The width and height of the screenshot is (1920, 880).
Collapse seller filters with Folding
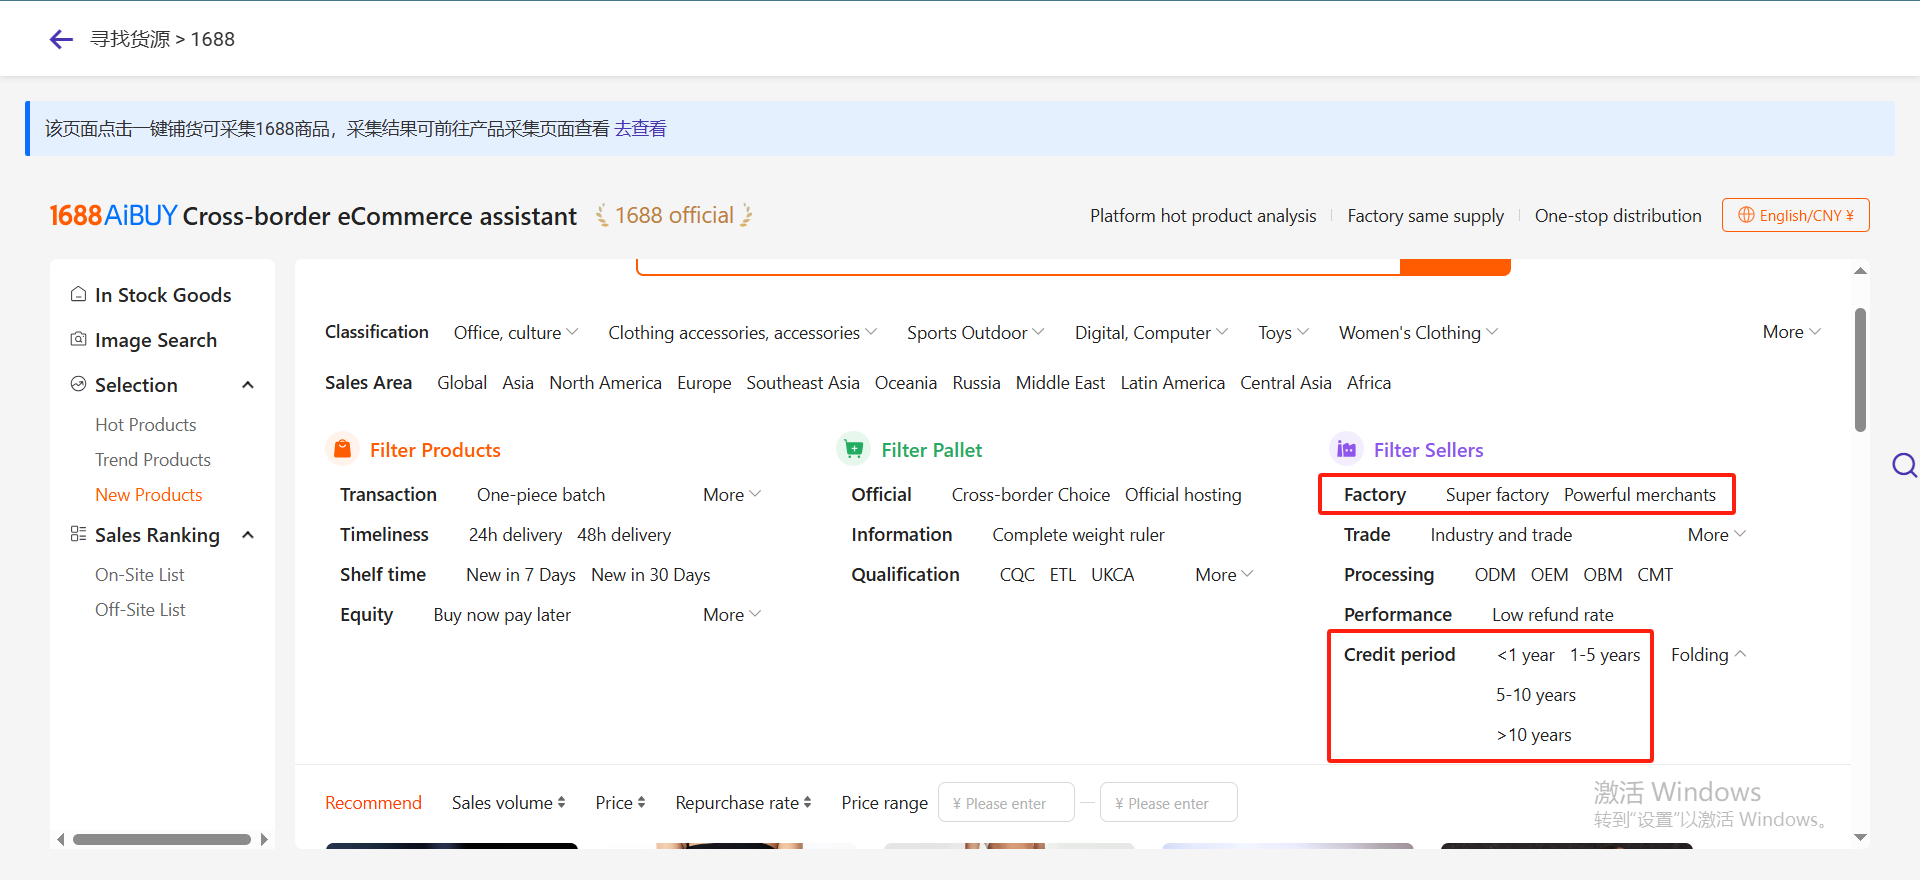pos(1707,655)
